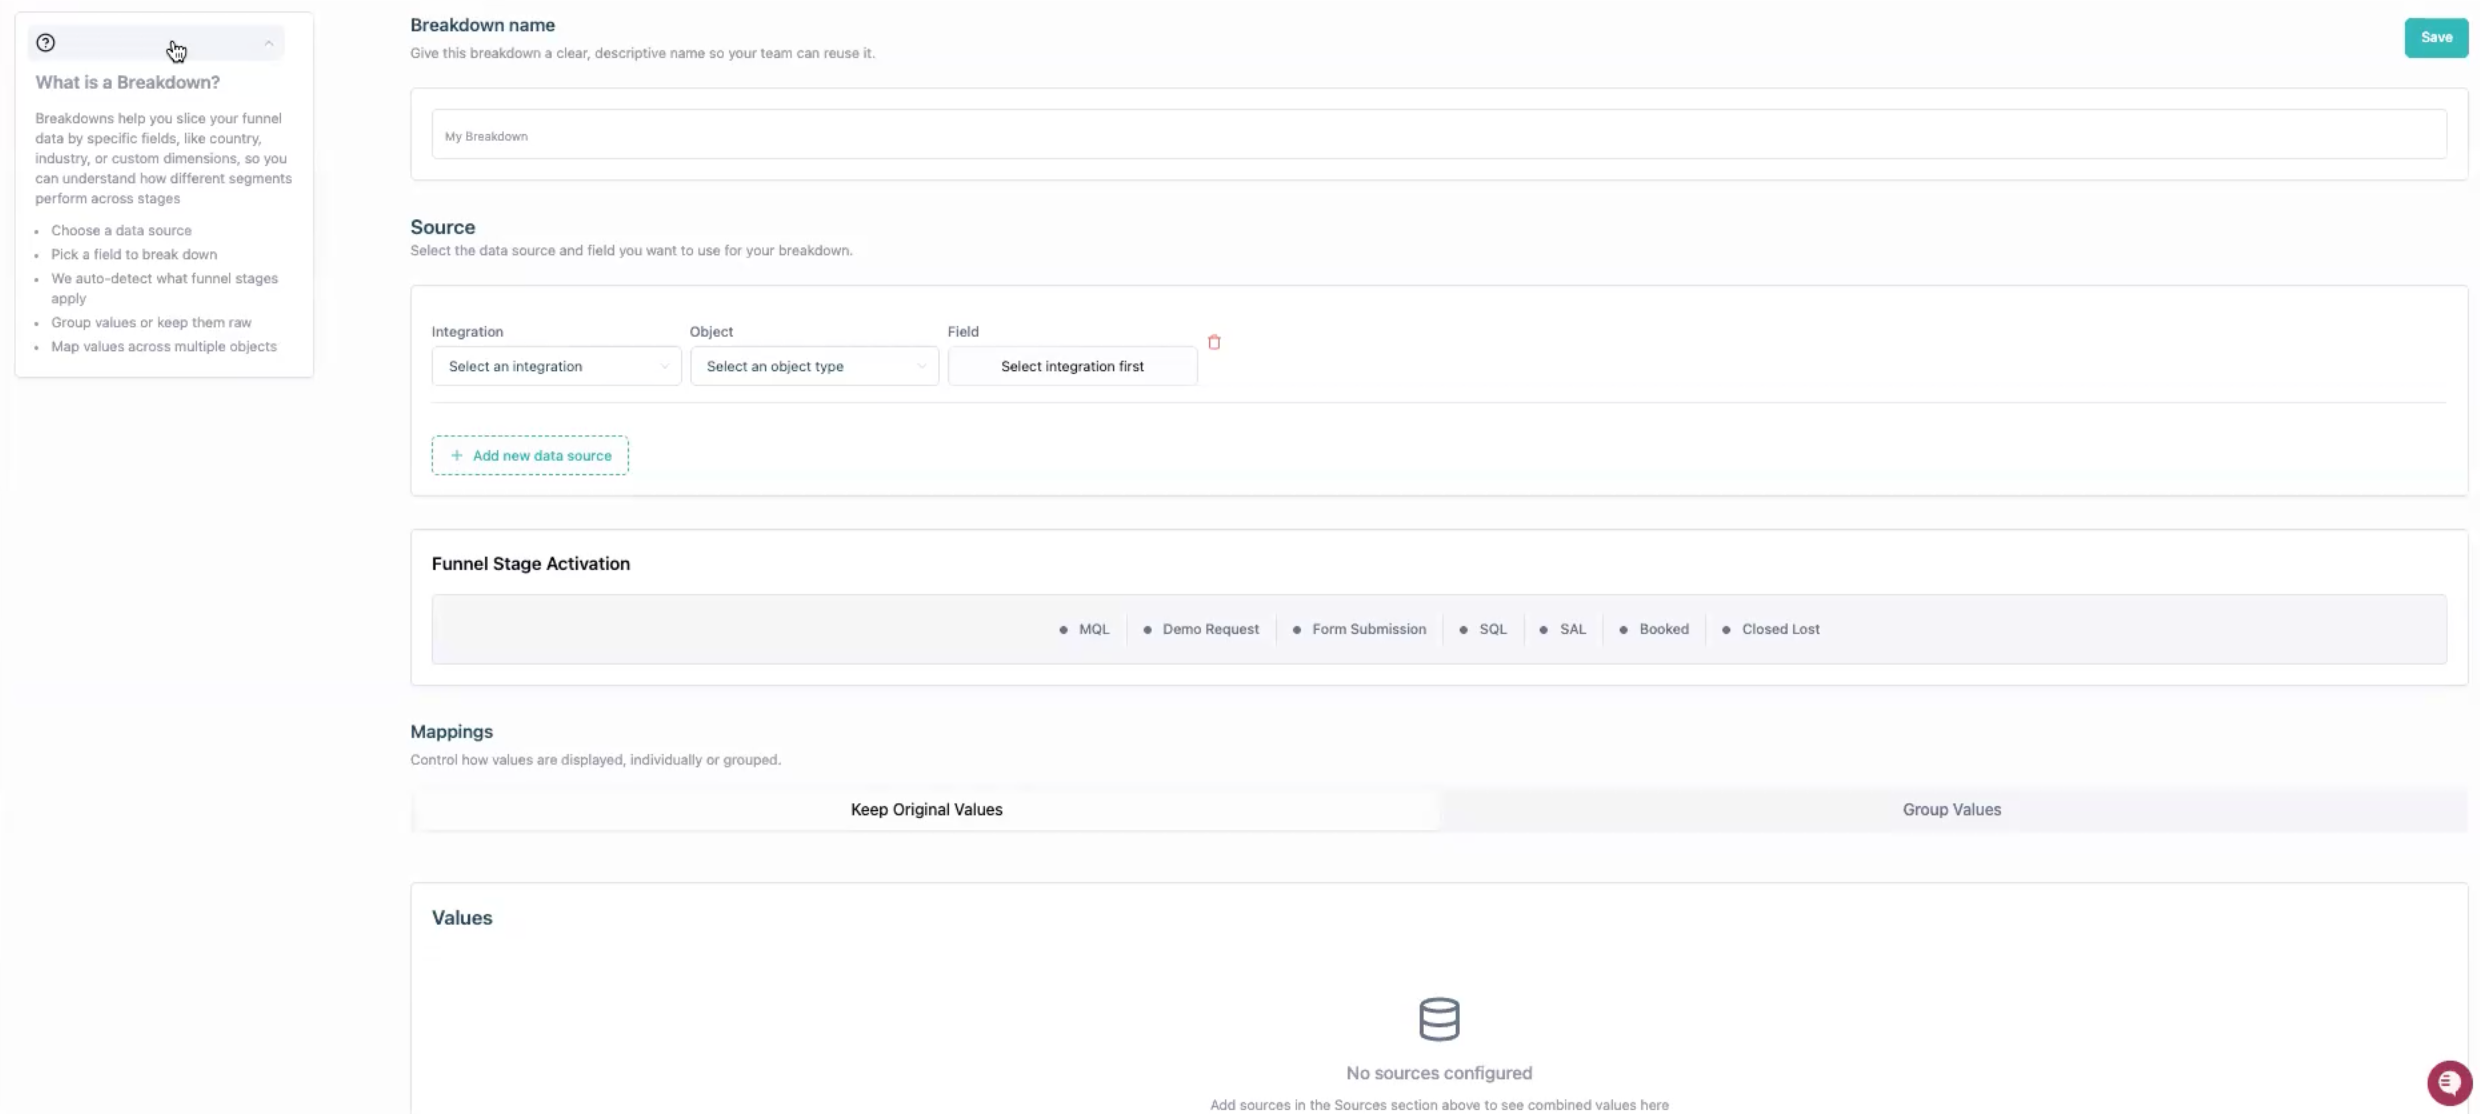
Task: Toggle the Demo Request funnel stage
Action: tap(1201, 629)
